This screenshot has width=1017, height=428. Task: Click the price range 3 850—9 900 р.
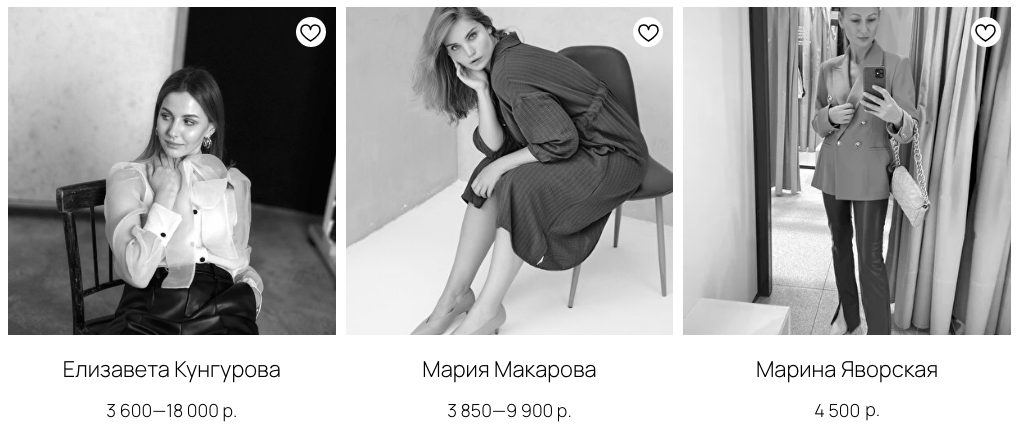pos(509,411)
